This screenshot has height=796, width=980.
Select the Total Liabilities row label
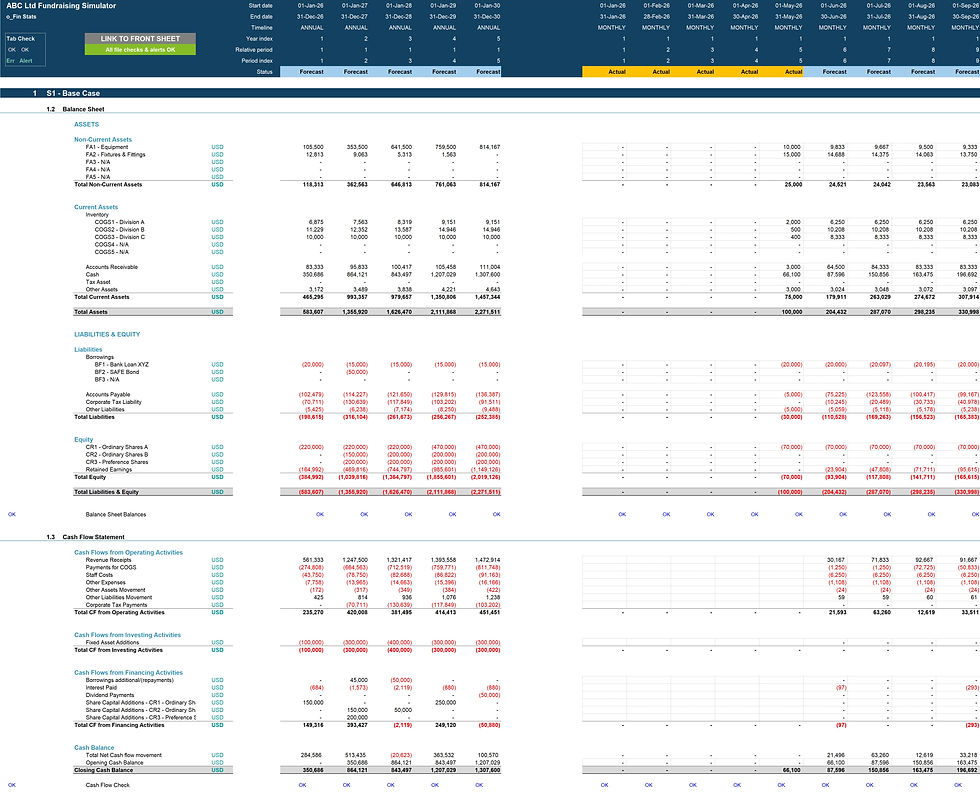pyautogui.click(x=94, y=417)
